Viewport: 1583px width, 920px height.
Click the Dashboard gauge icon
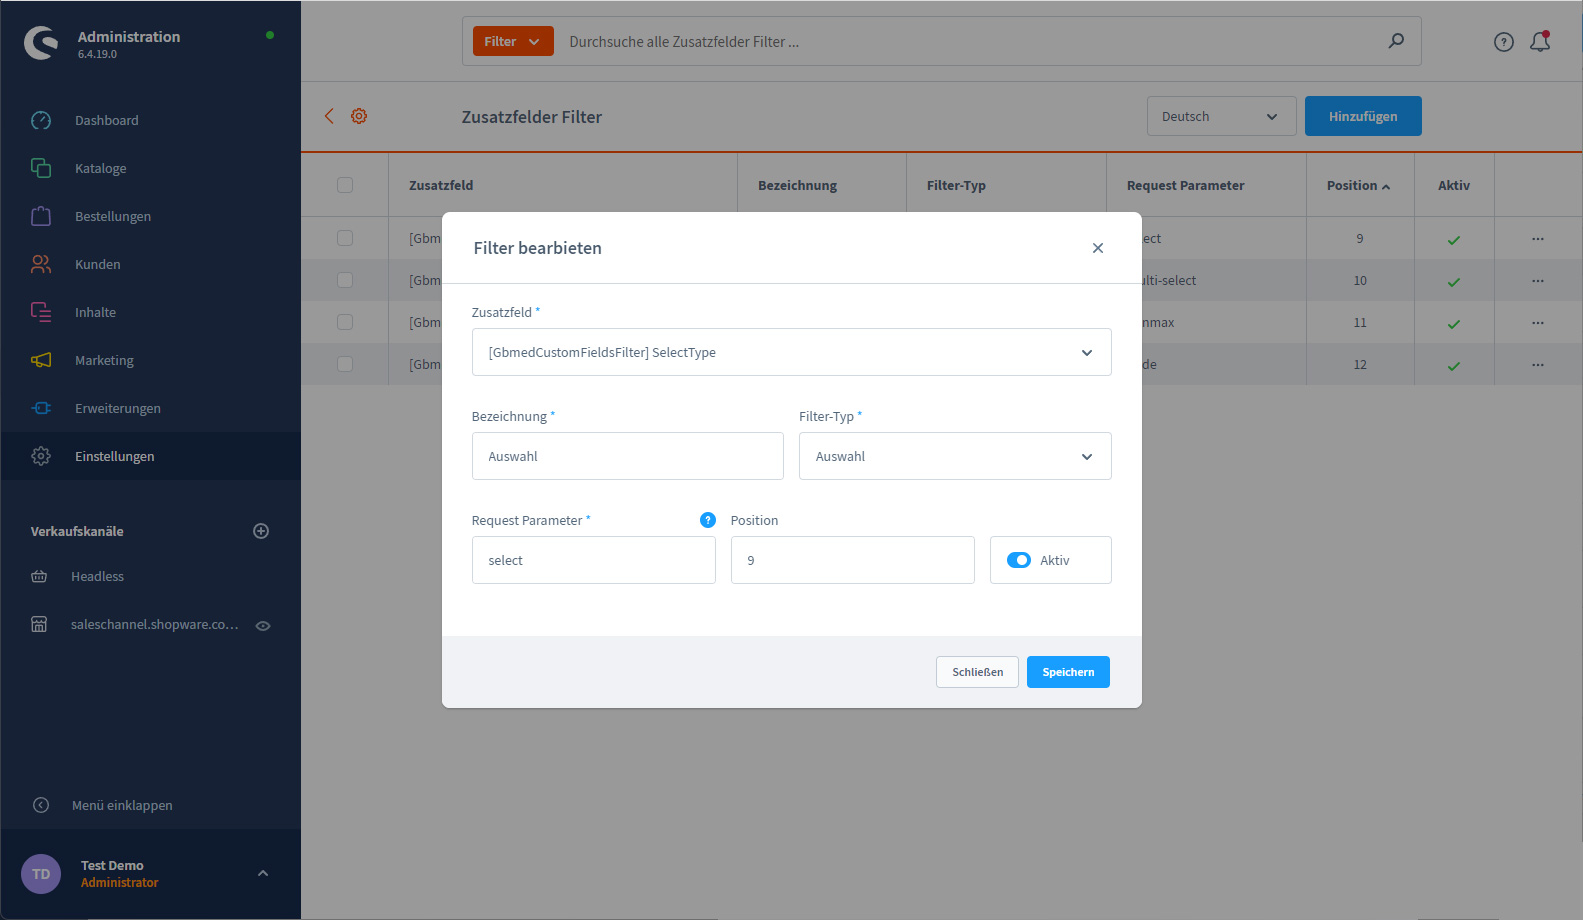tap(41, 120)
